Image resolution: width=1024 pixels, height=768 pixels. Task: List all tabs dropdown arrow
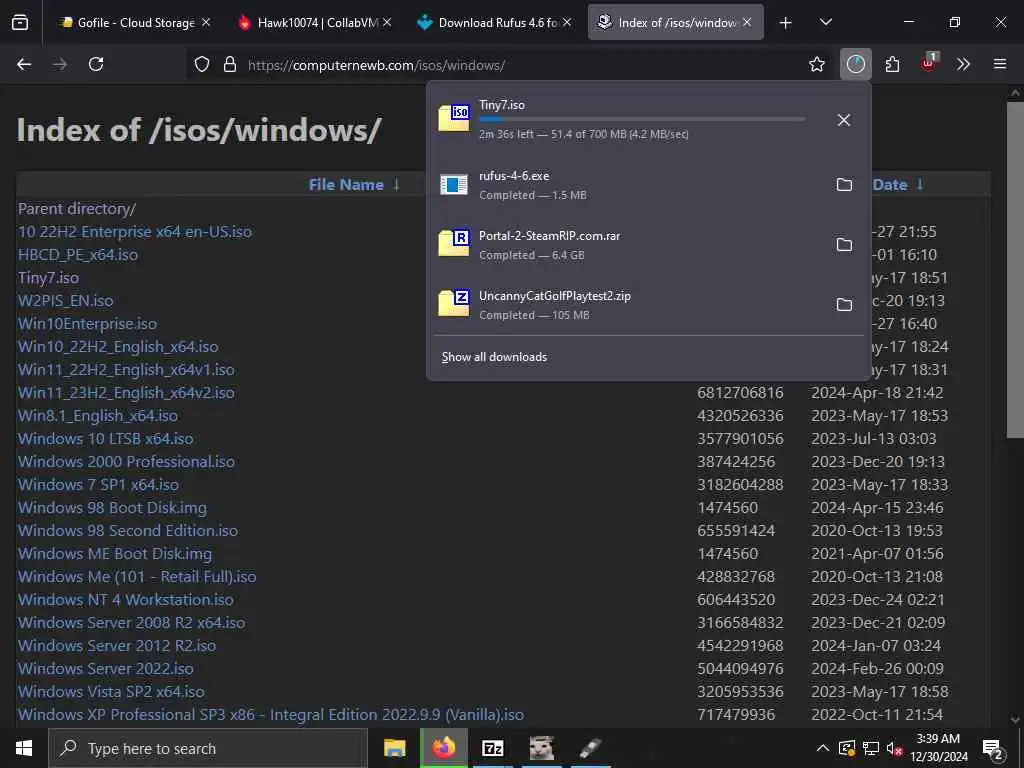[x=825, y=23]
